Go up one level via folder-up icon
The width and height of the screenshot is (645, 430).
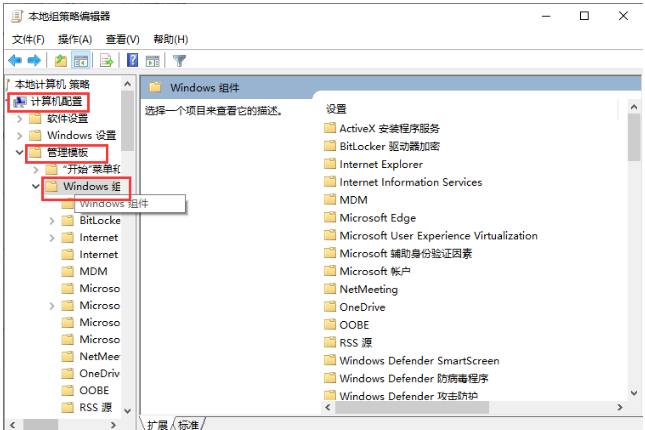click(60, 61)
